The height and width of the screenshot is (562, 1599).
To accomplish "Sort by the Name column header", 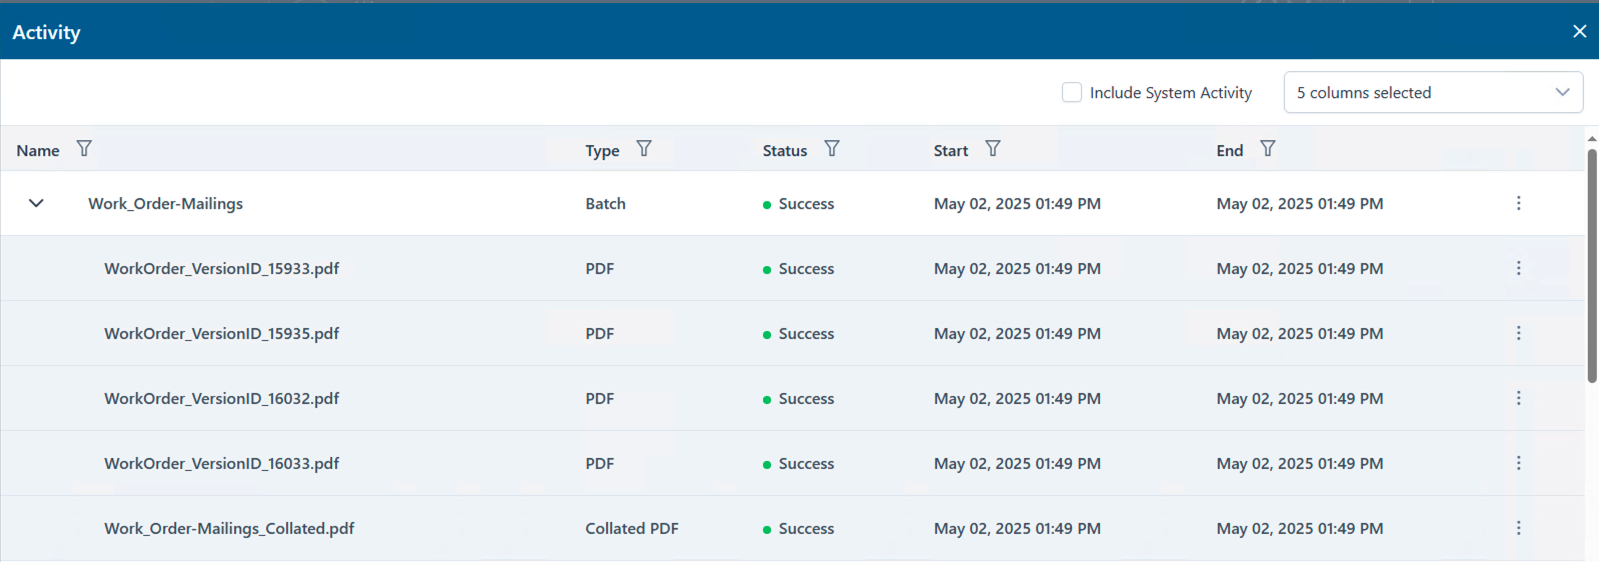I will [38, 150].
